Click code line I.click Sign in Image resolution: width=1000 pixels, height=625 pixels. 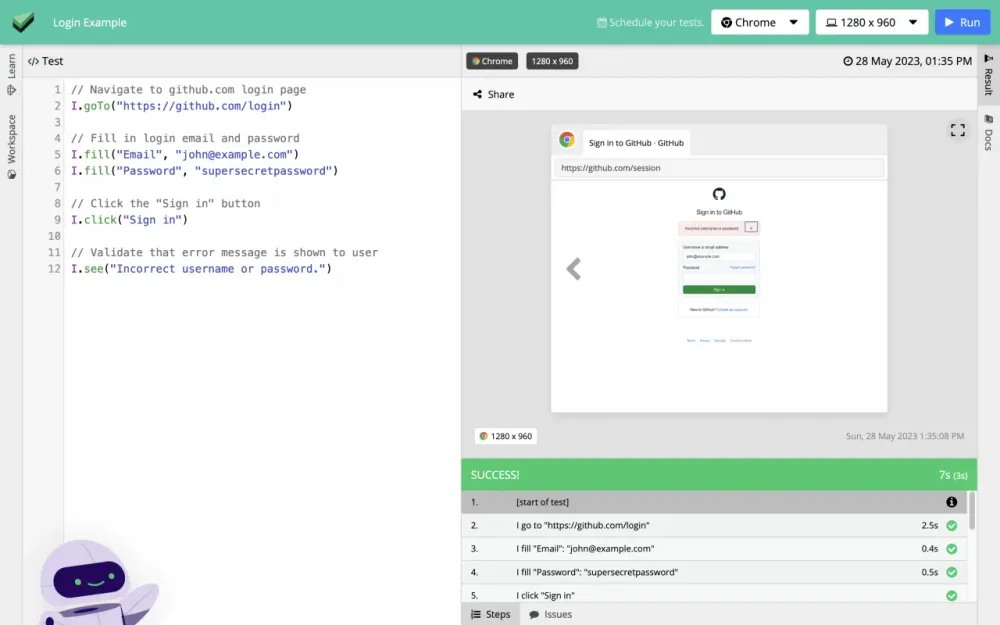click(129, 219)
